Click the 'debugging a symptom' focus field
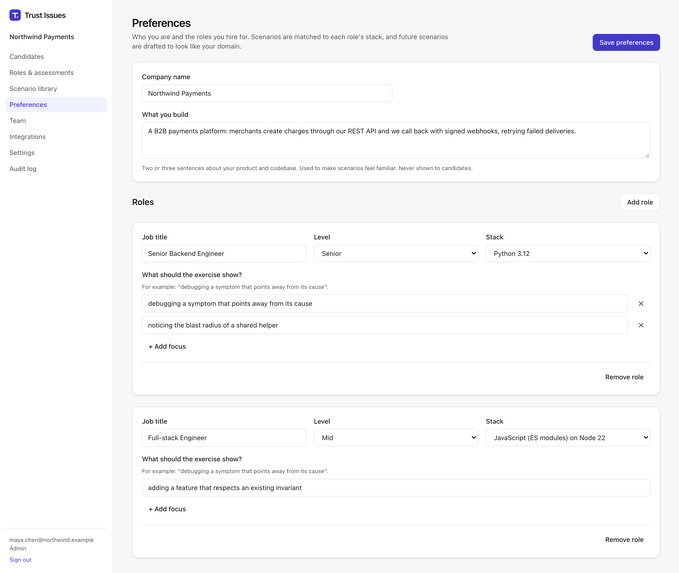Image resolution: width=679 pixels, height=573 pixels. coord(385,304)
